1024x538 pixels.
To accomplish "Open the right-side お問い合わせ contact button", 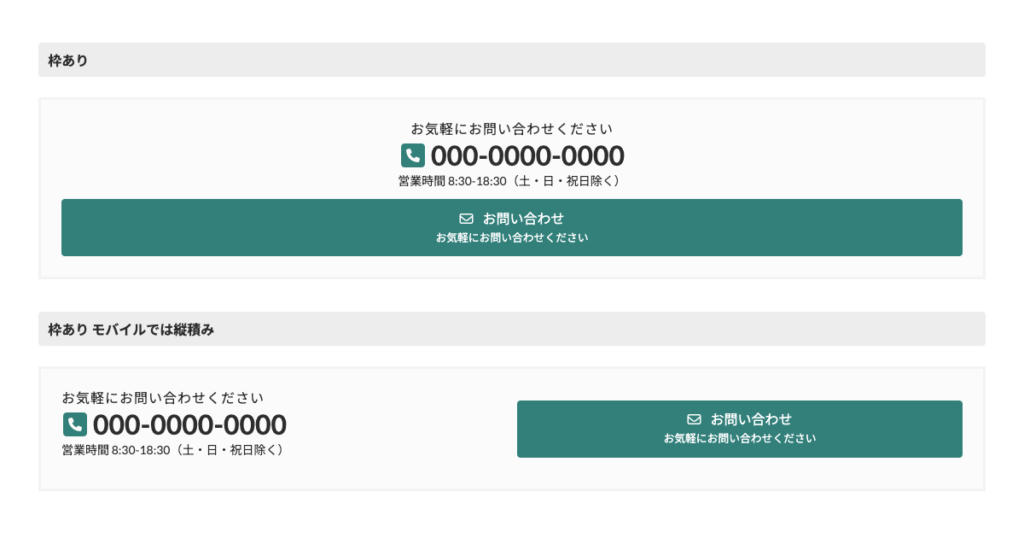I will (x=740, y=429).
